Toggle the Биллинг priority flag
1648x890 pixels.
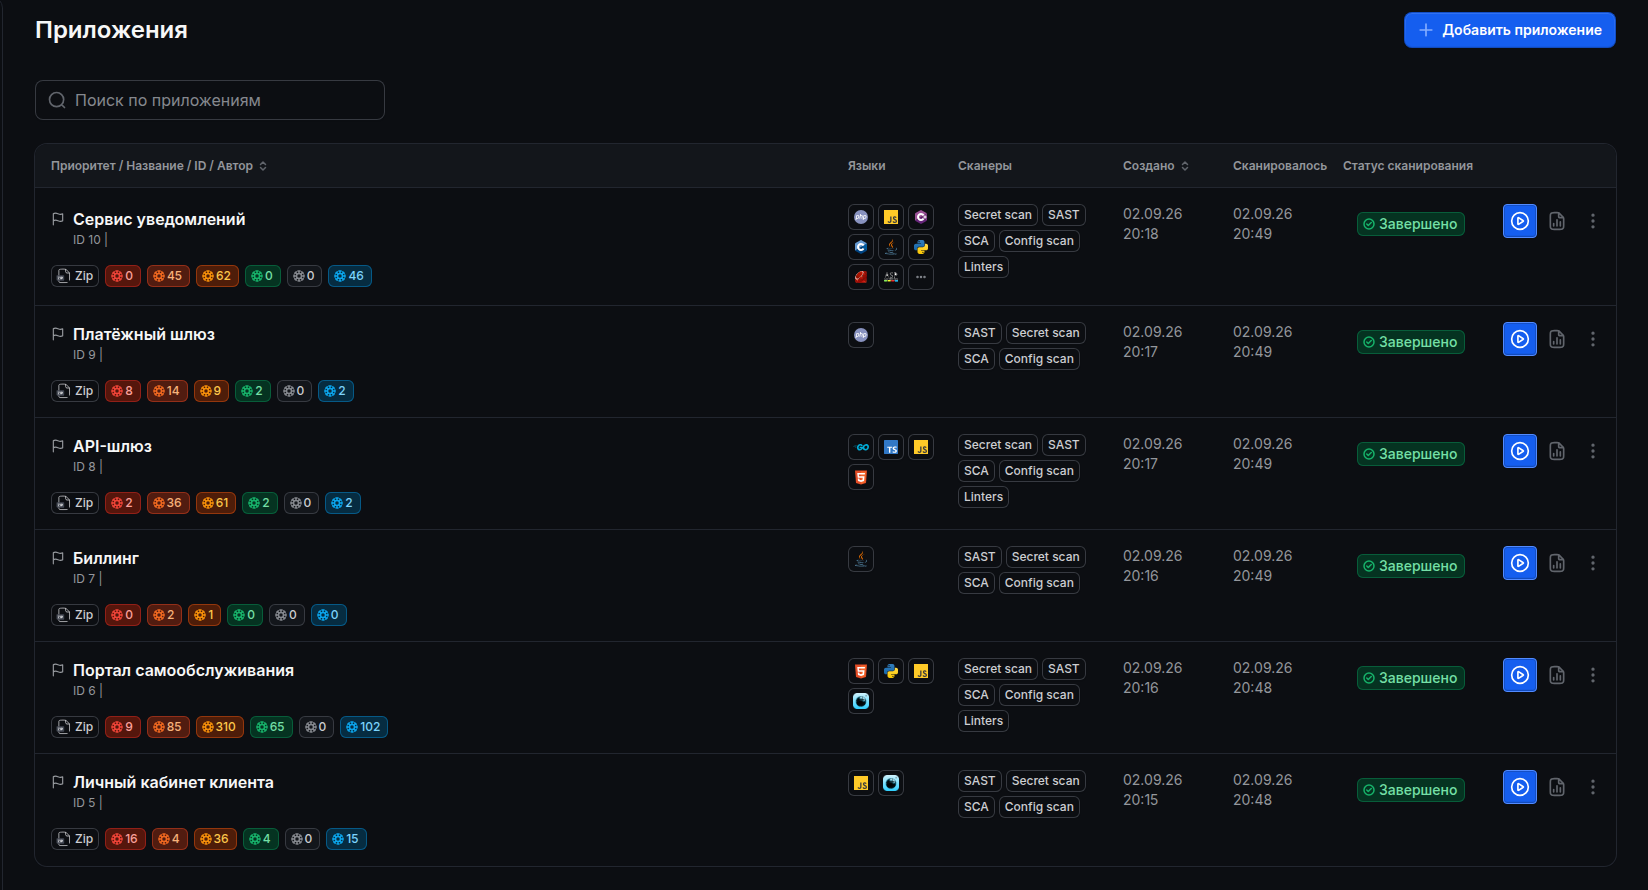point(58,558)
